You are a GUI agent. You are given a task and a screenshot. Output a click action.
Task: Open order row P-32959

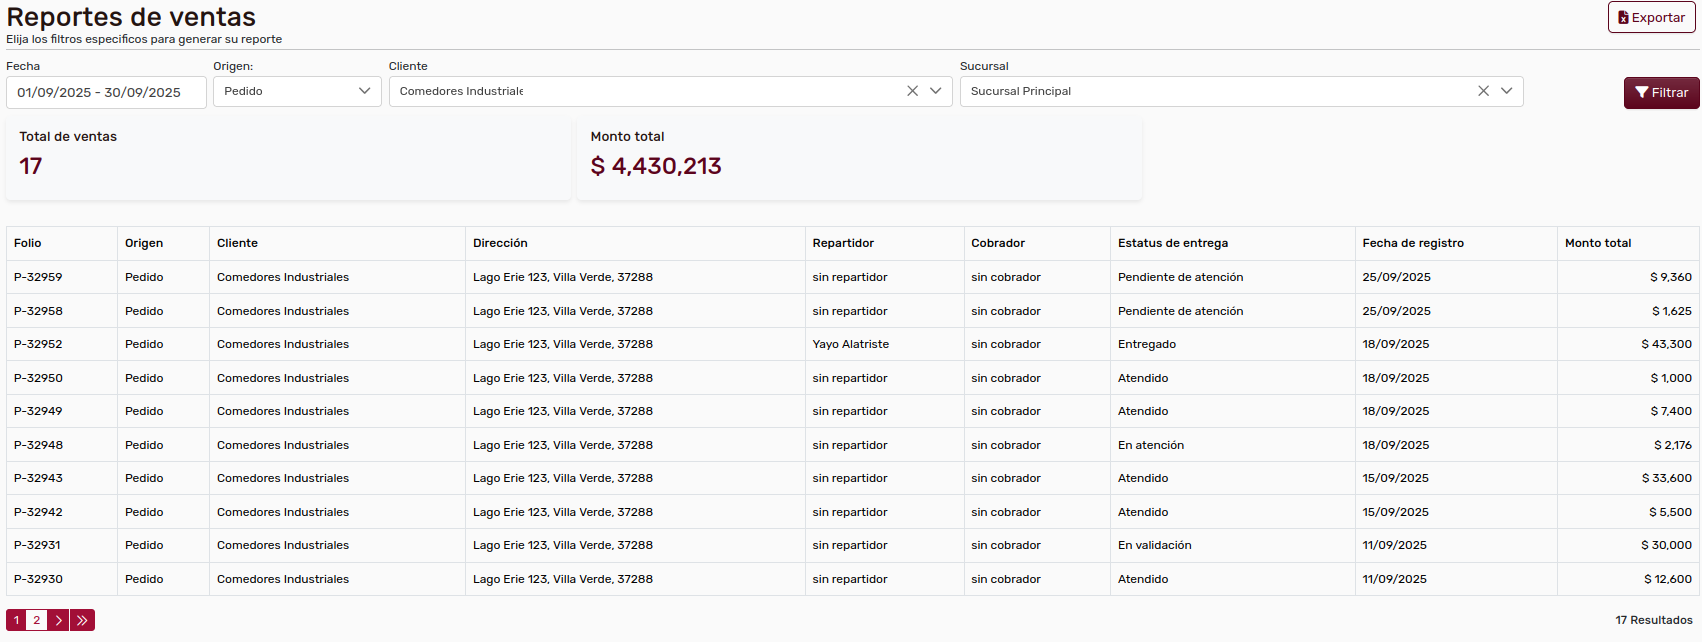pyautogui.click(x=38, y=277)
